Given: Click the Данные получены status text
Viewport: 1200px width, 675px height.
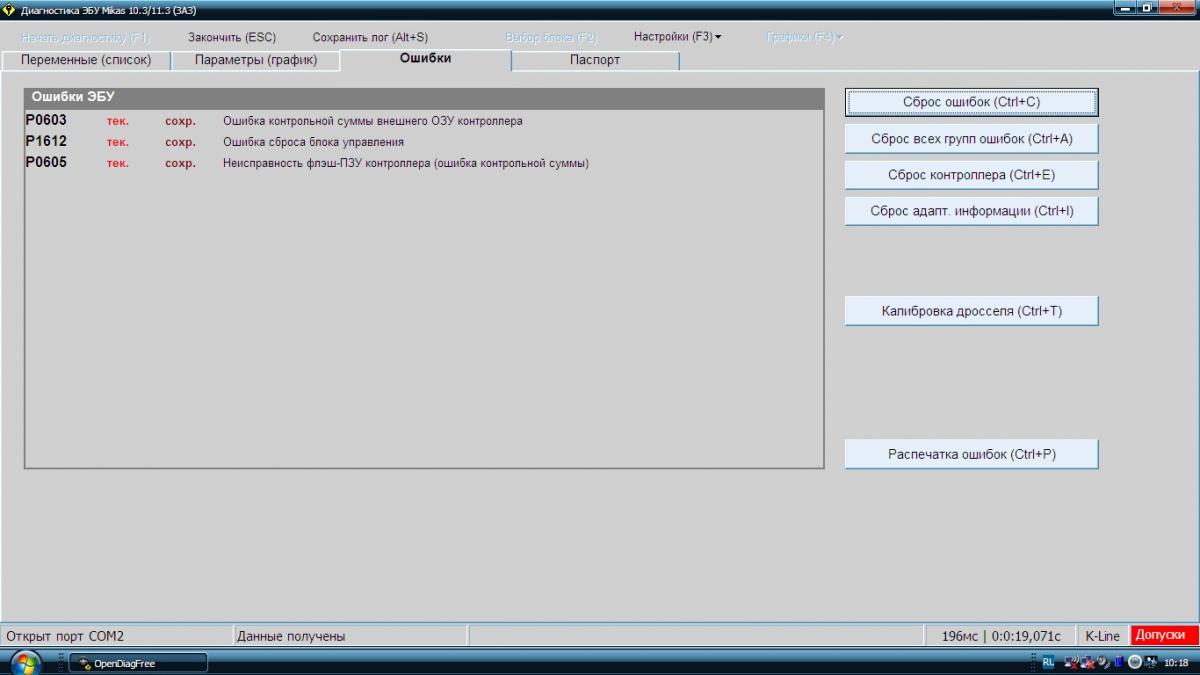Looking at the screenshot, I should coord(291,636).
